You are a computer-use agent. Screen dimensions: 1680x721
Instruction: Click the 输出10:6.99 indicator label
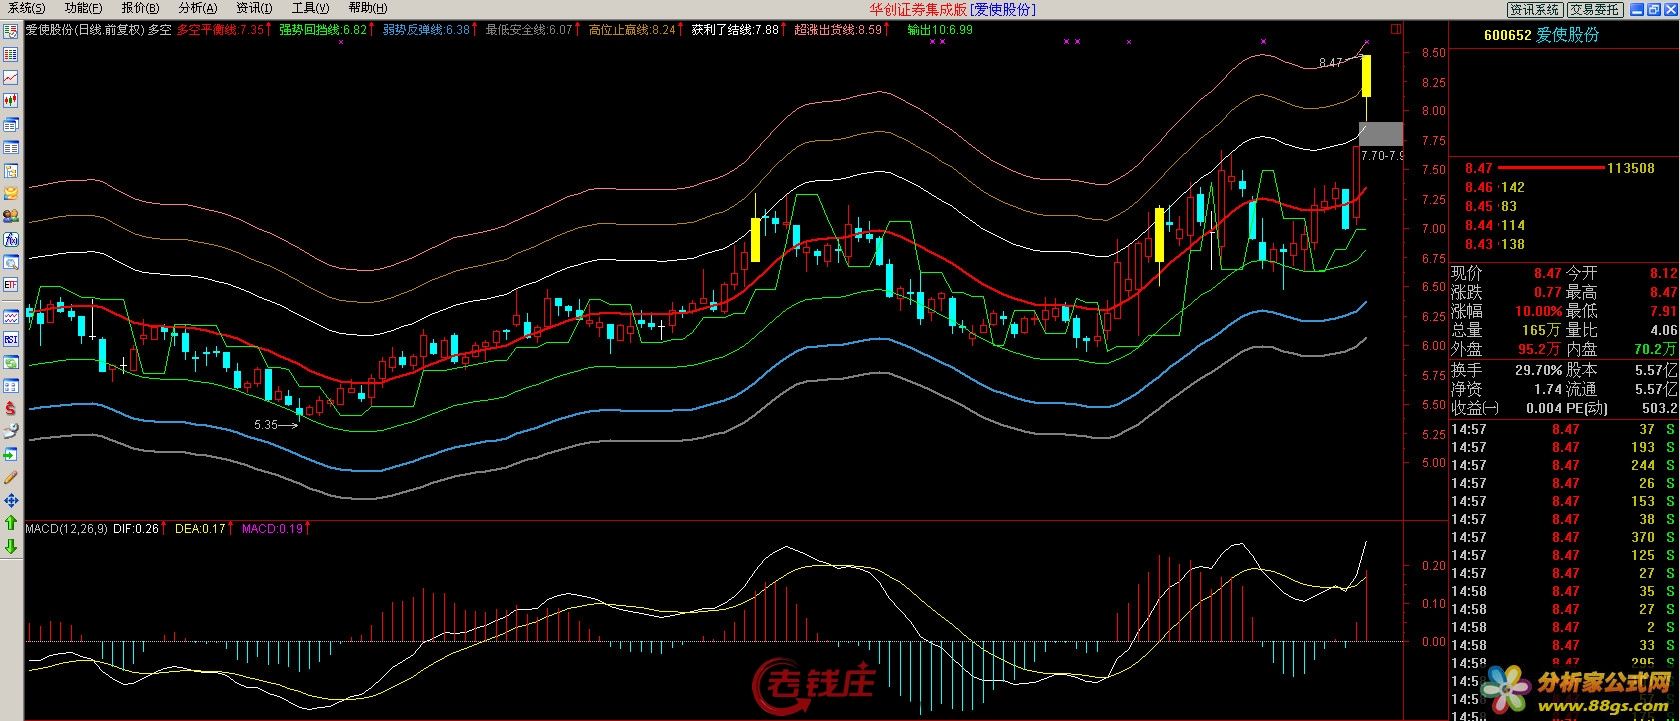point(940,30)
